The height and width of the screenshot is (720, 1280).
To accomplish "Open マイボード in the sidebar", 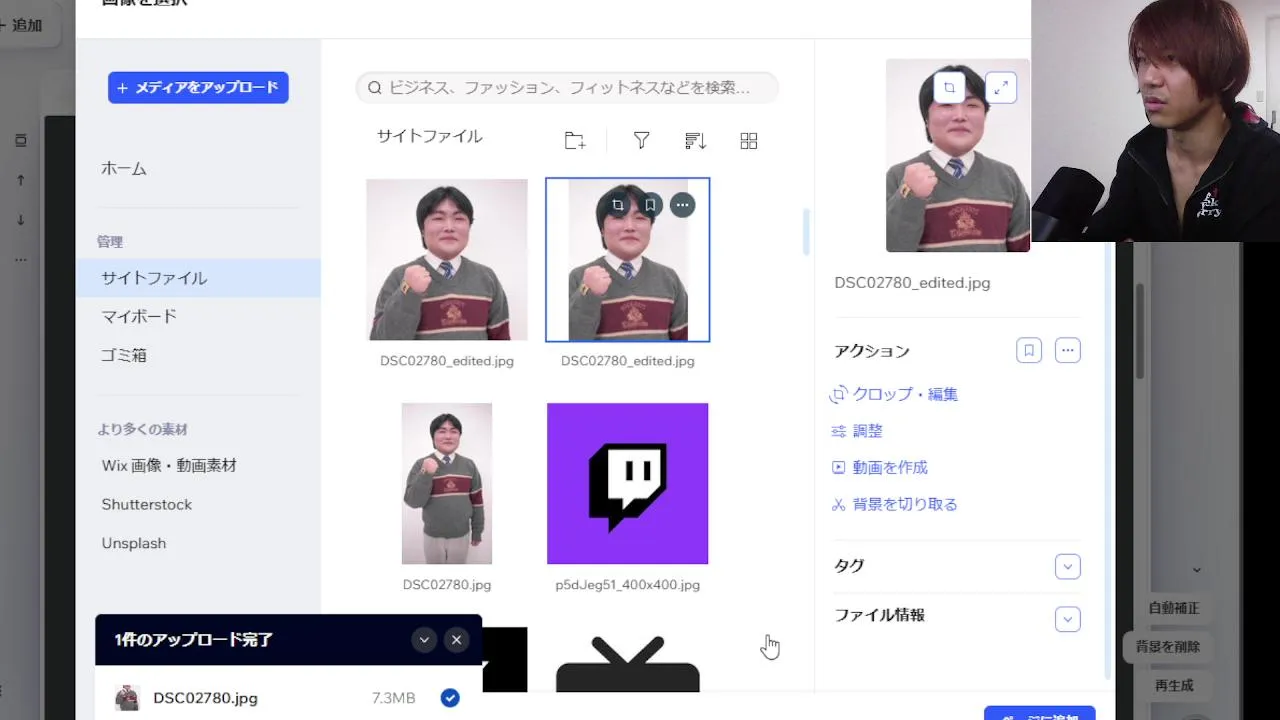I will pos(139,316).
